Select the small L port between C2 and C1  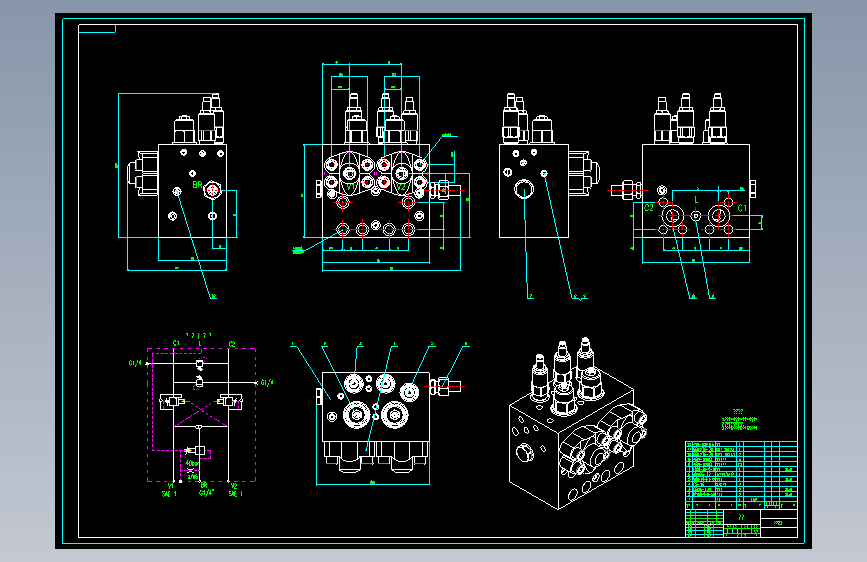(x=696, y=216)
